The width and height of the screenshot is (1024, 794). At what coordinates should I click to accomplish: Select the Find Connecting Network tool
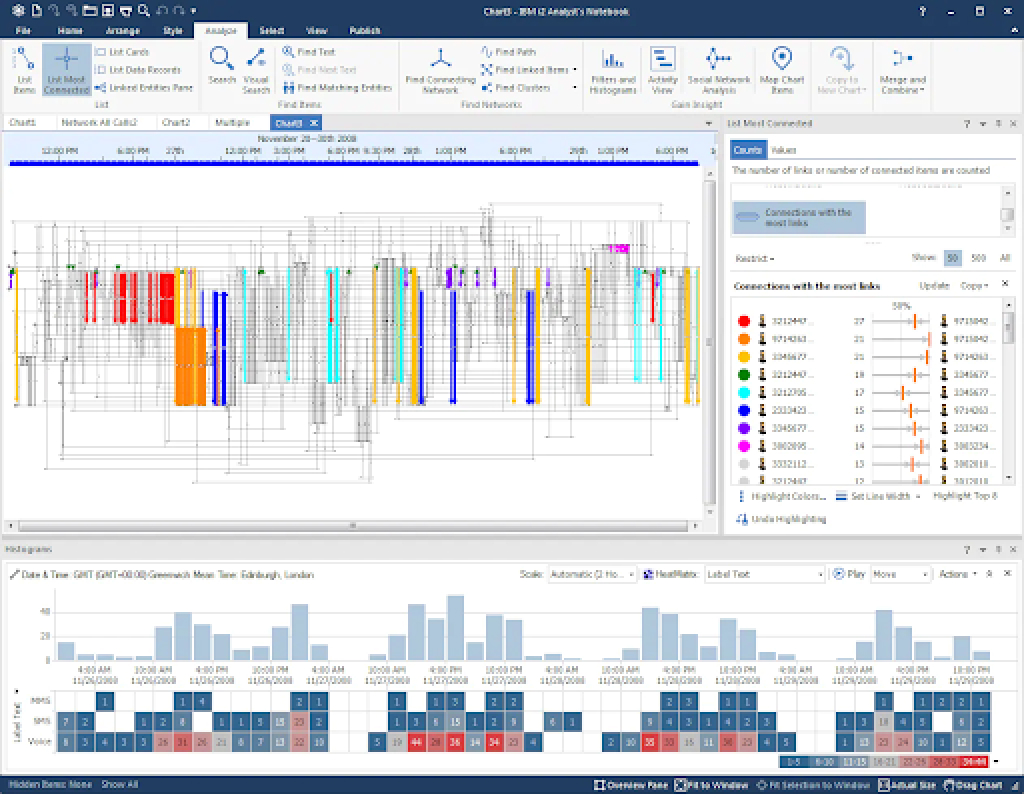point(440,70)
